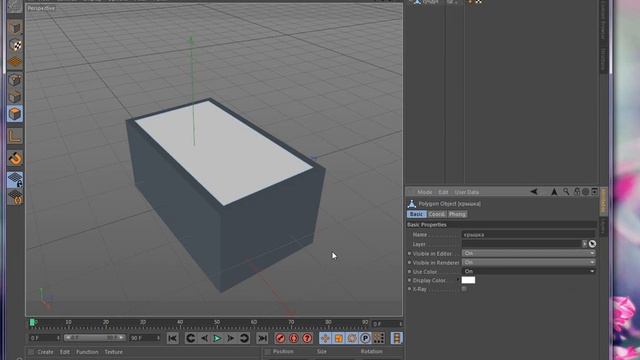640x360 pixels.
Task: Click the Layer picker round icon
Action: tap(592, 244)
